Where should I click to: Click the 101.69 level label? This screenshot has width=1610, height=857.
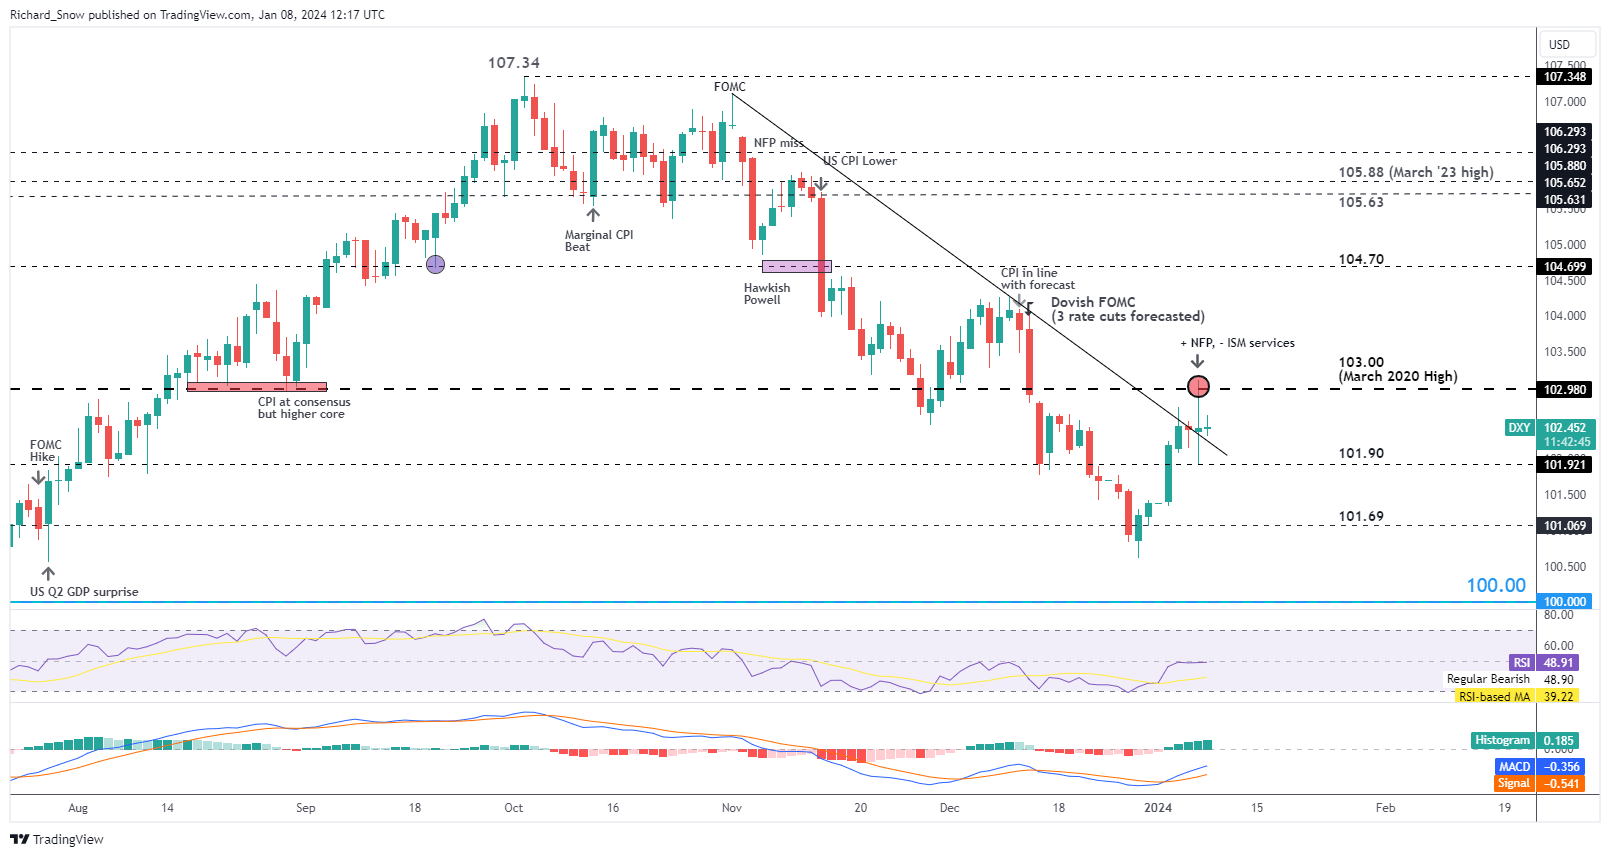pyautogui.click(x=1361, y=517)
